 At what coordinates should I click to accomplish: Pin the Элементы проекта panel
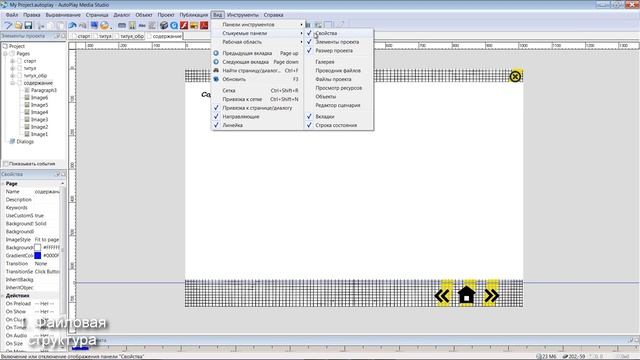58,36
